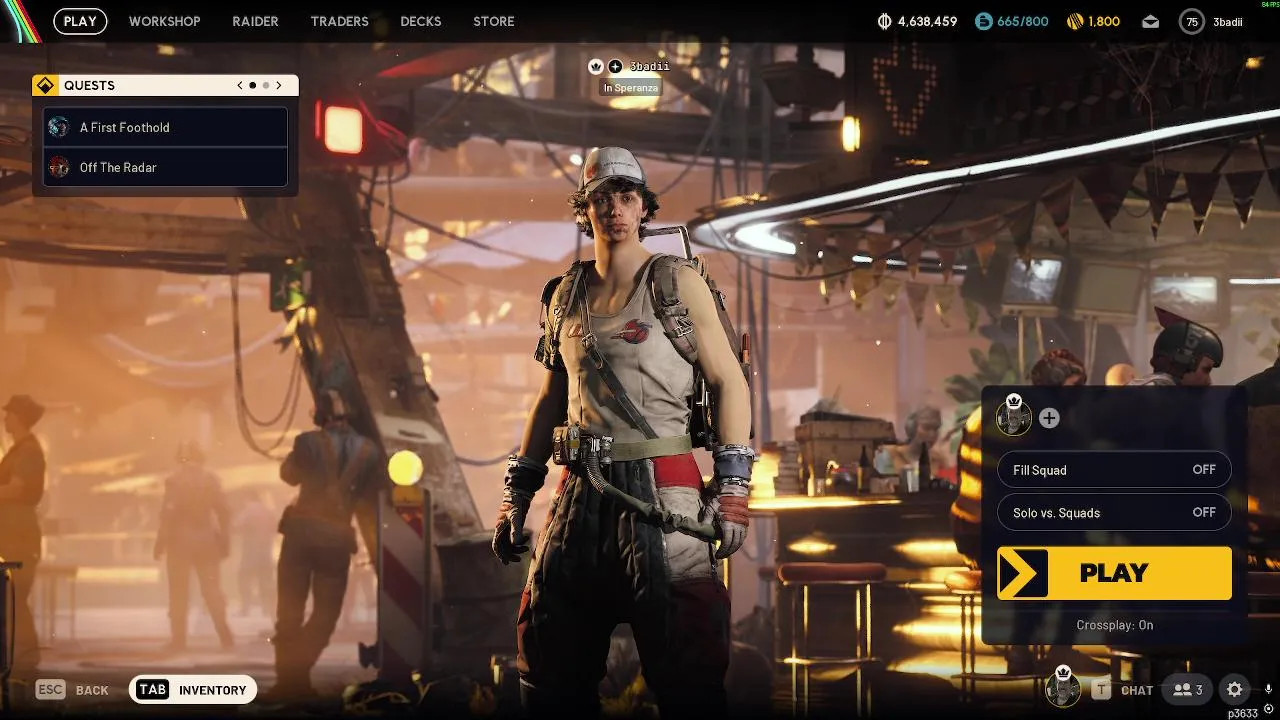The height and width of the screenshot is (720, 1280).
Task: Switch to the RAIDER tab
Action: tap(255, 21)
